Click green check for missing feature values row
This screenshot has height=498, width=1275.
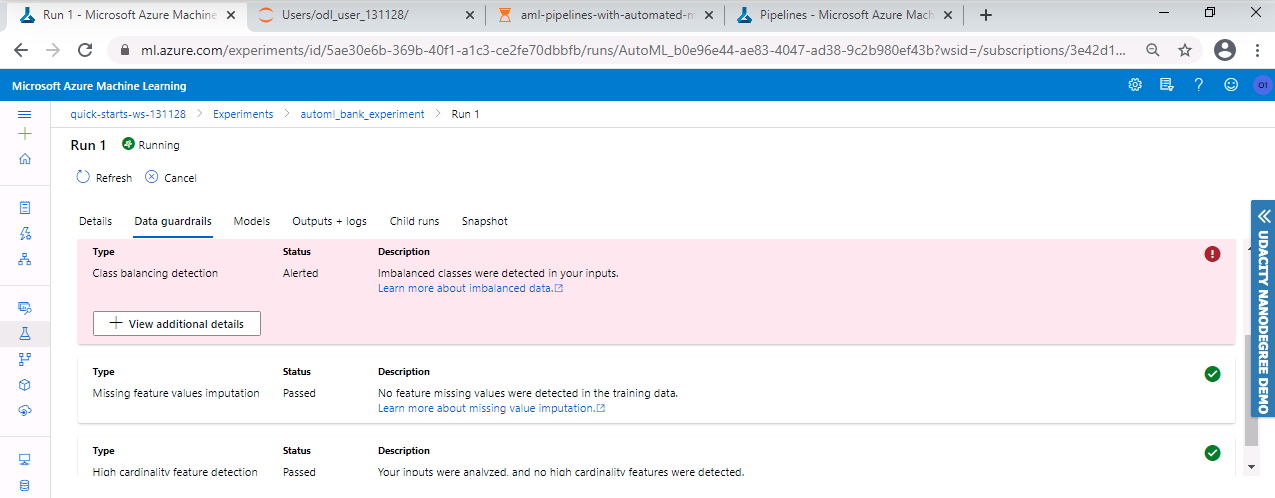pyautogui.click(x=1212, y=374)
